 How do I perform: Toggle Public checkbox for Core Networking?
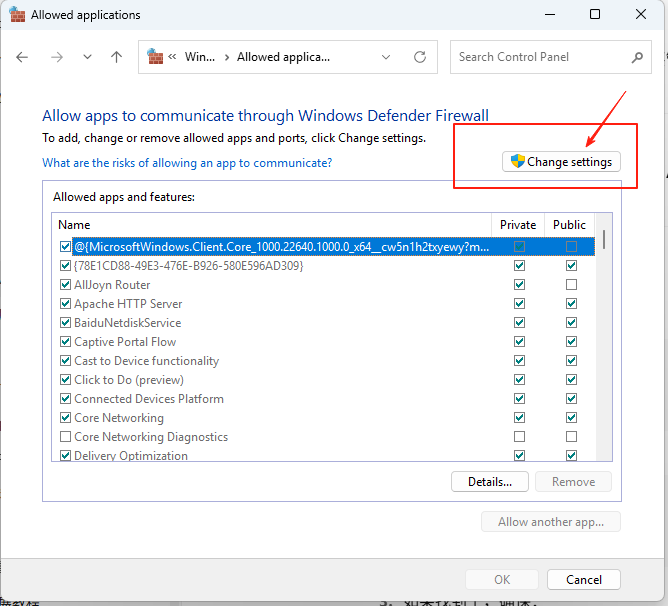click(x=571, y=418)
